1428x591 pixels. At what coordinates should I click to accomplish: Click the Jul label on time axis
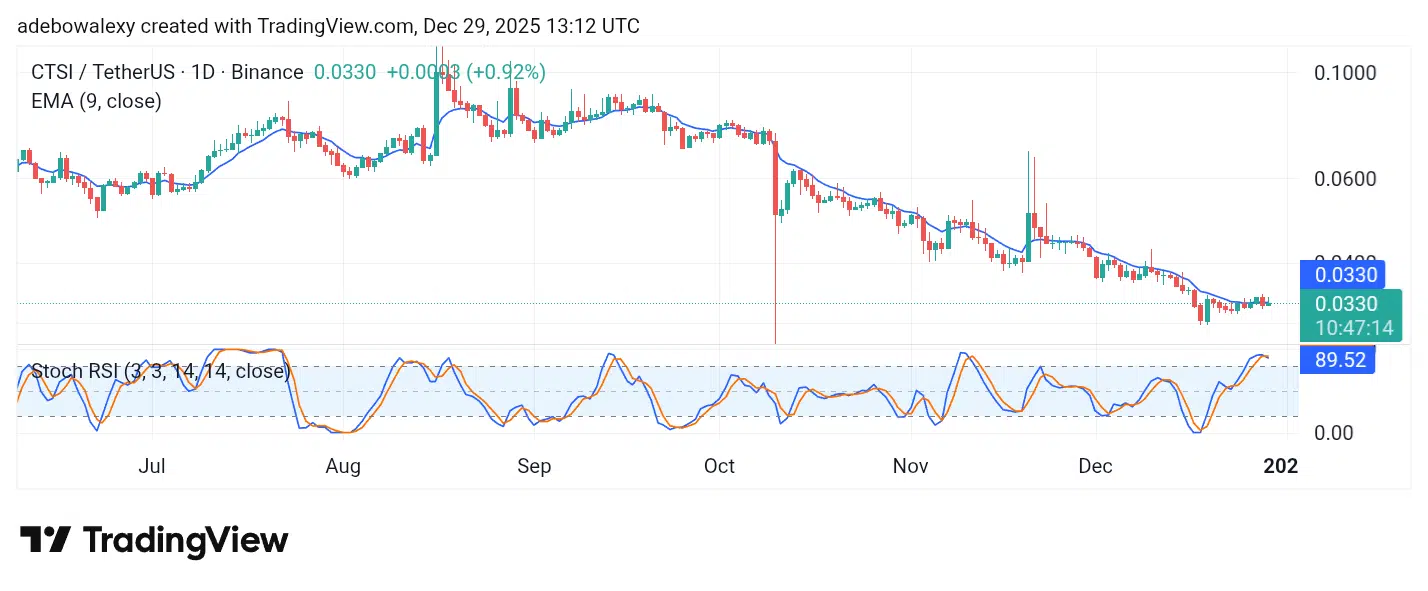point(151,466)
